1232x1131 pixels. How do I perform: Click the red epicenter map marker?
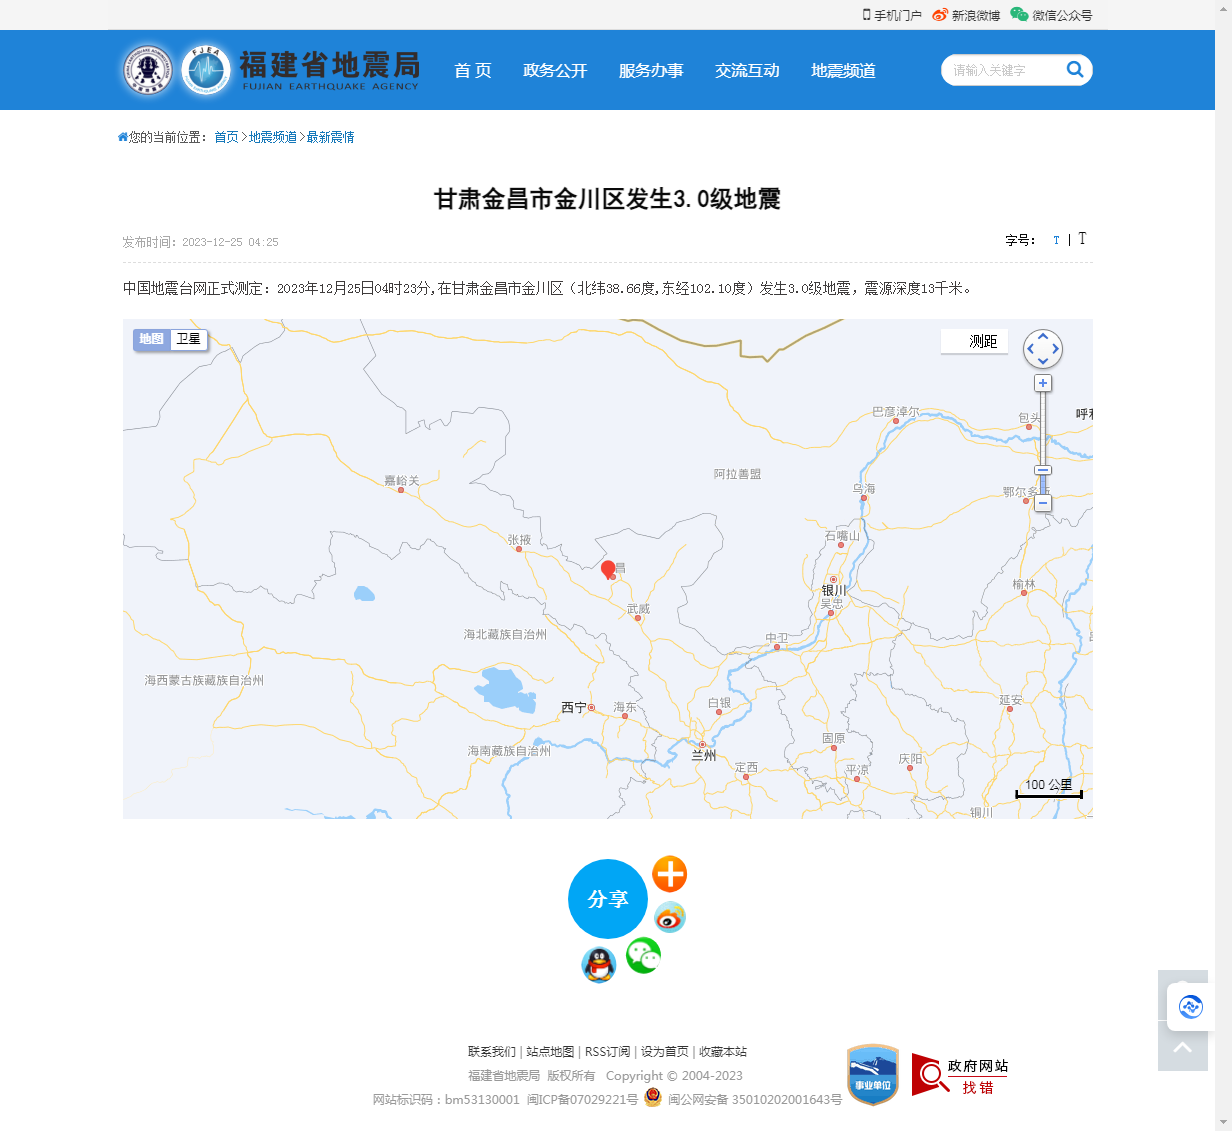point(608,569)
